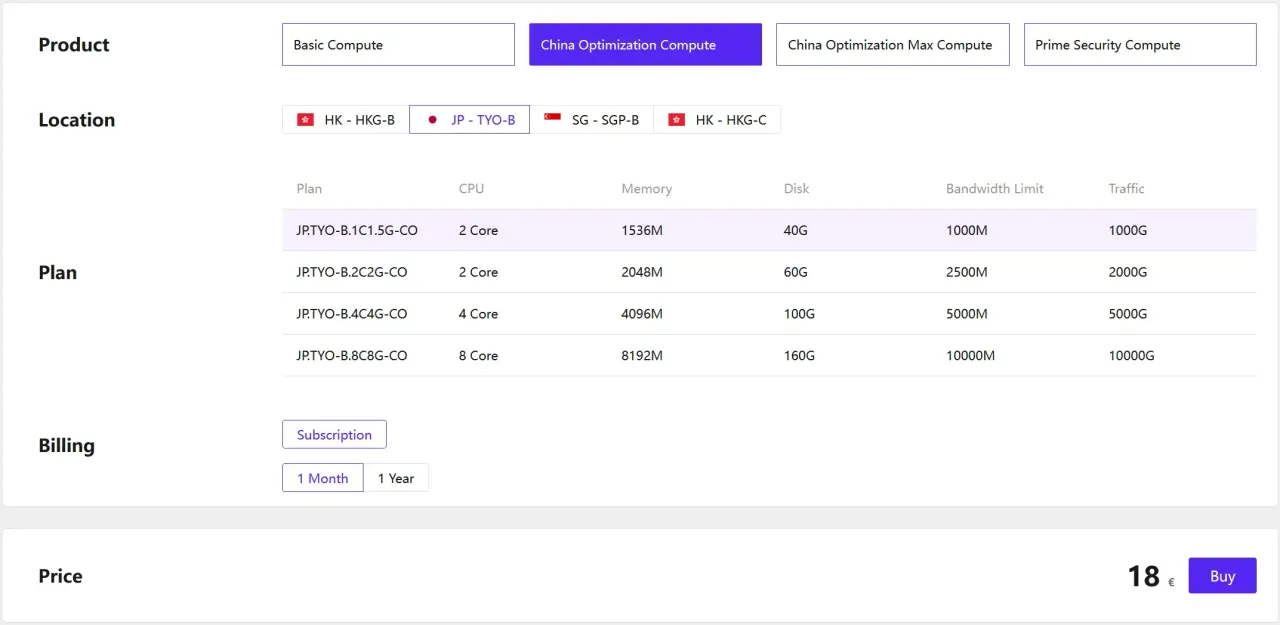
Task: Set billing period to 1 Year
Action: [x=396, y=478]
